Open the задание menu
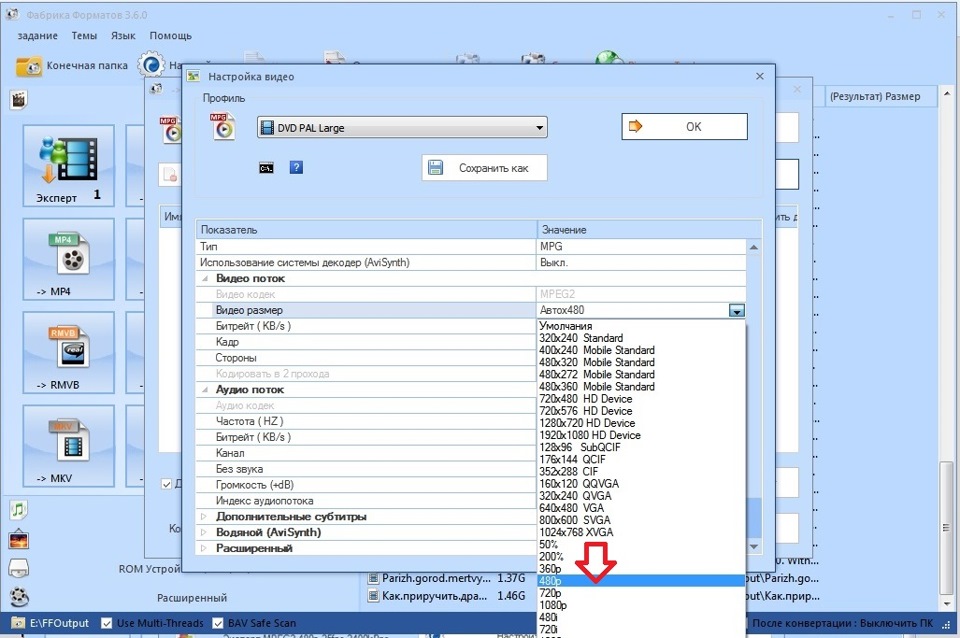Screen dimensions: 960x638 pos(37,36)
